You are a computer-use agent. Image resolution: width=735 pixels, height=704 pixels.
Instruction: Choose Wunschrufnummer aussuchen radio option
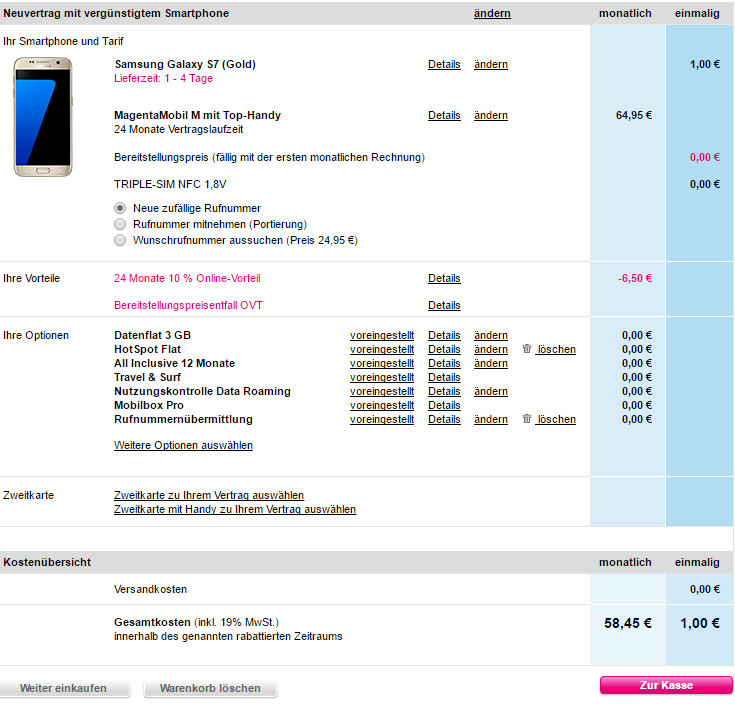coord(120,240)
